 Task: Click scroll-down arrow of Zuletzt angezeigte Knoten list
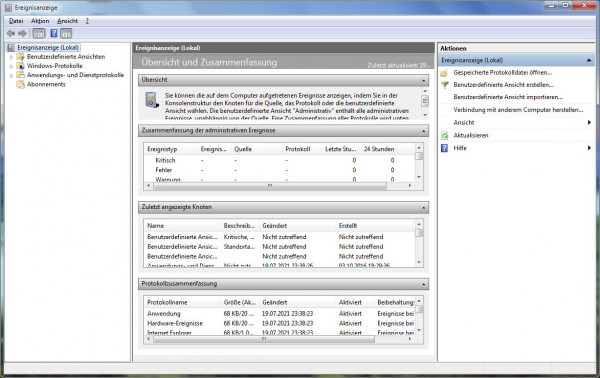[419, 262]
